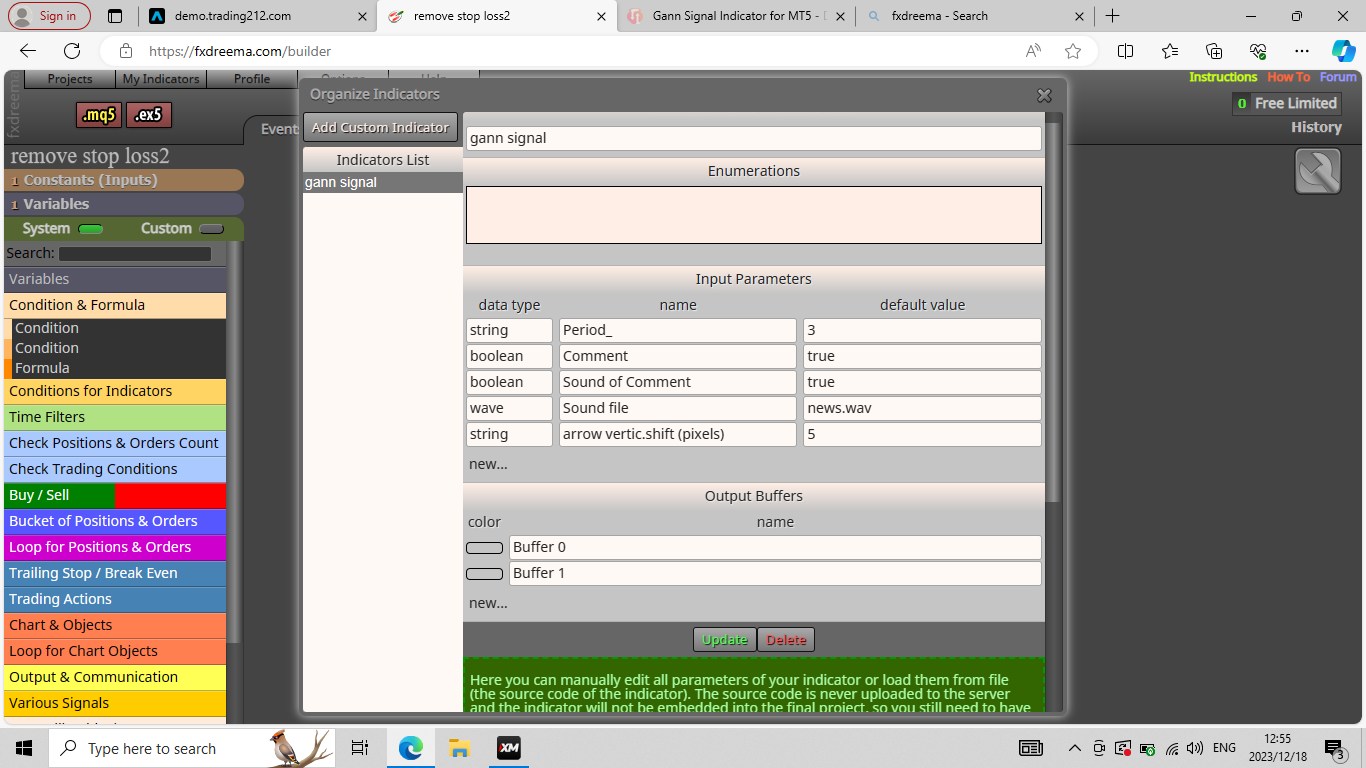Open the read aloud icon in address bar
Image resolution: width=1366 pixels, height=768 pixels.
tap(1033, 51)
